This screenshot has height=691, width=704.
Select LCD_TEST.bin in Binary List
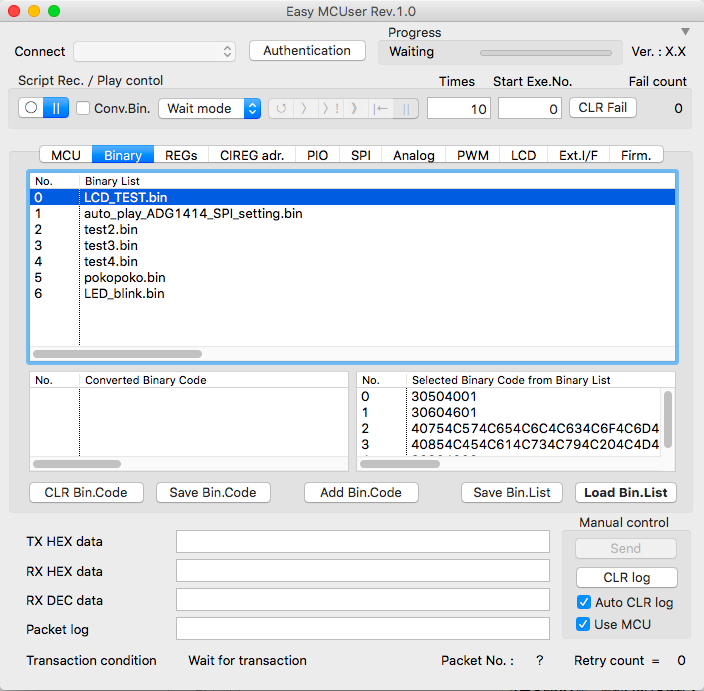(352, 198)
